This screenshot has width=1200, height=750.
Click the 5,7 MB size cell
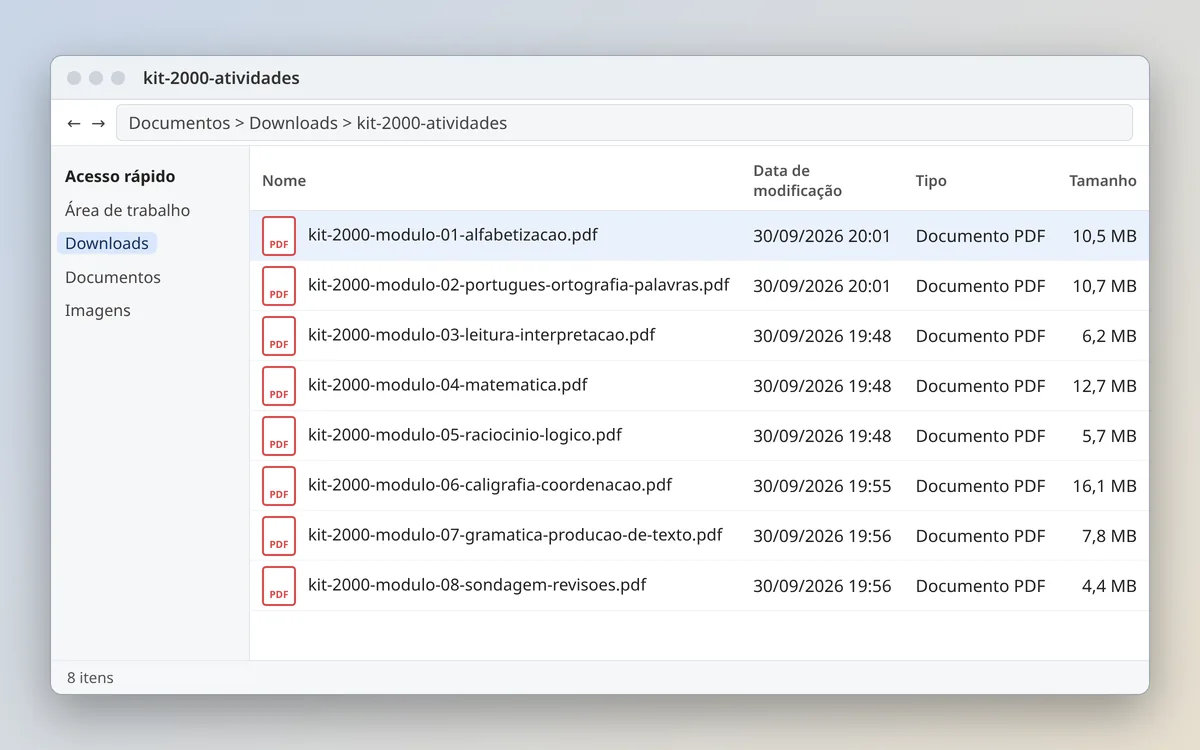coord(1109,436)
